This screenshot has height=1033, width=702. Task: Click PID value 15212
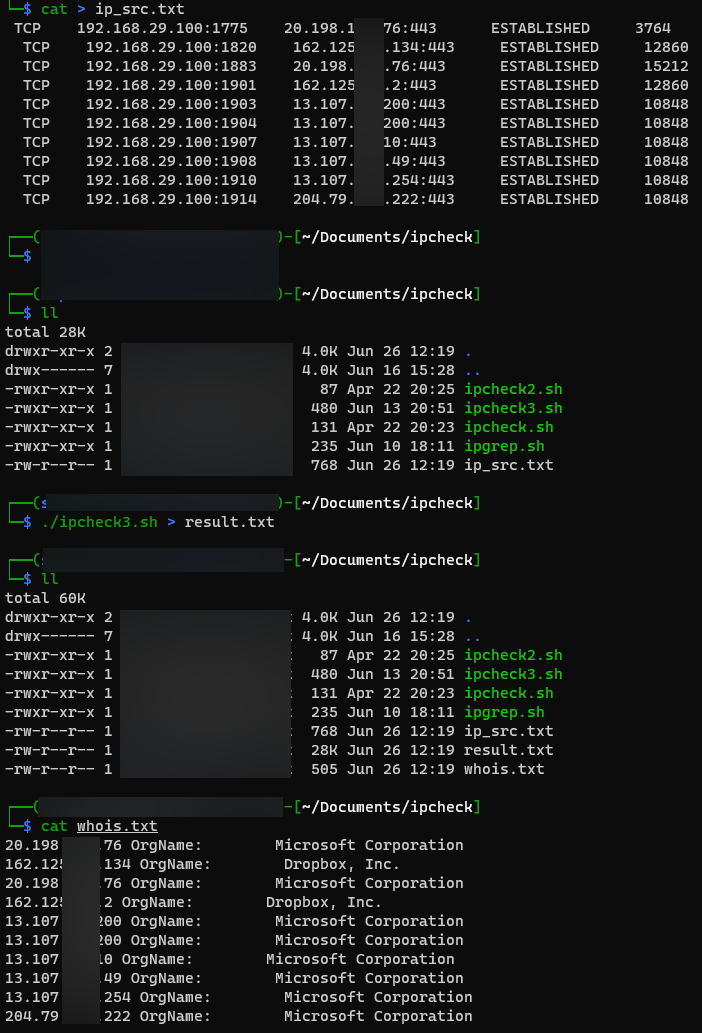coord(666,67)
